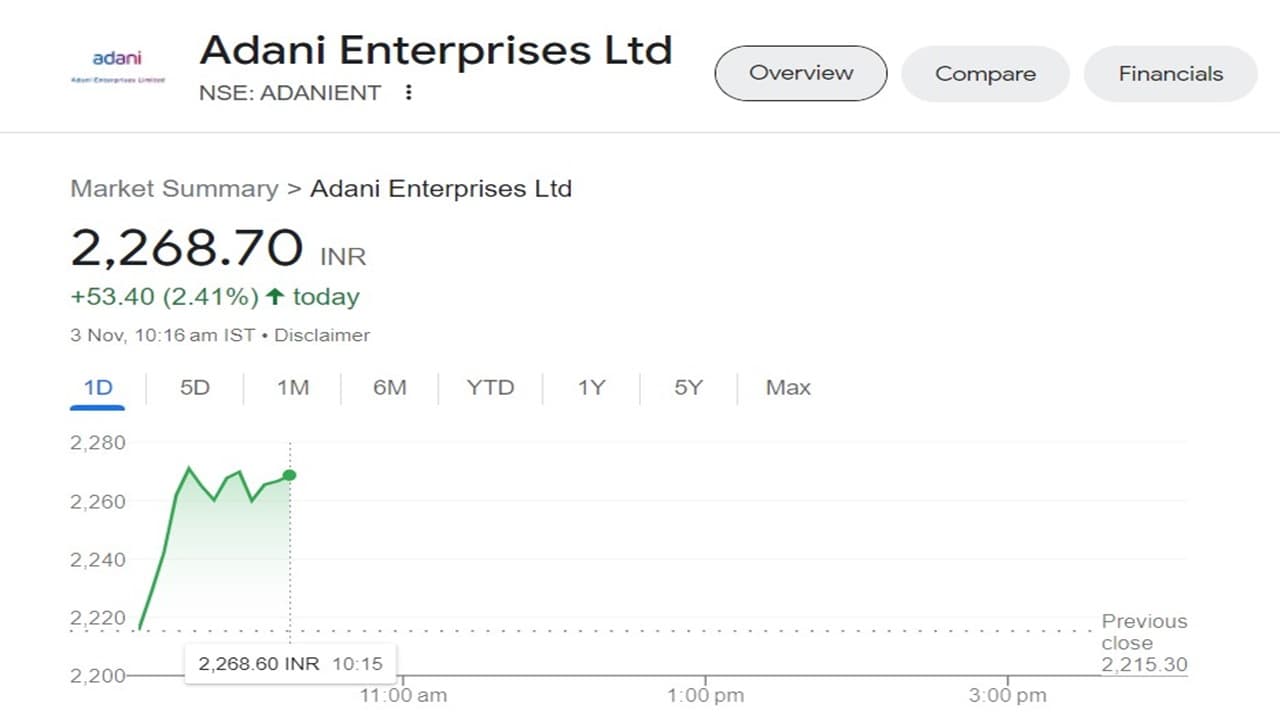Show the Max time range chart

[x=788, y=388]
